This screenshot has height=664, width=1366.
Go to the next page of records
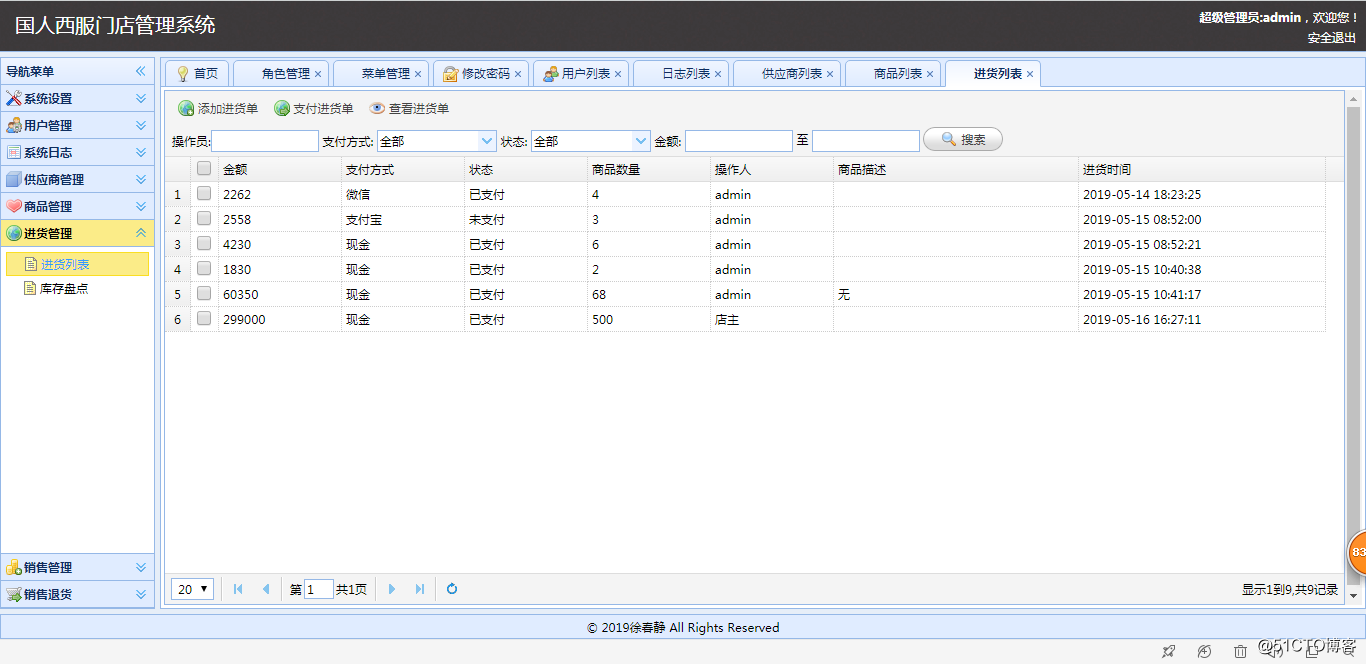[x=392, y=590]
